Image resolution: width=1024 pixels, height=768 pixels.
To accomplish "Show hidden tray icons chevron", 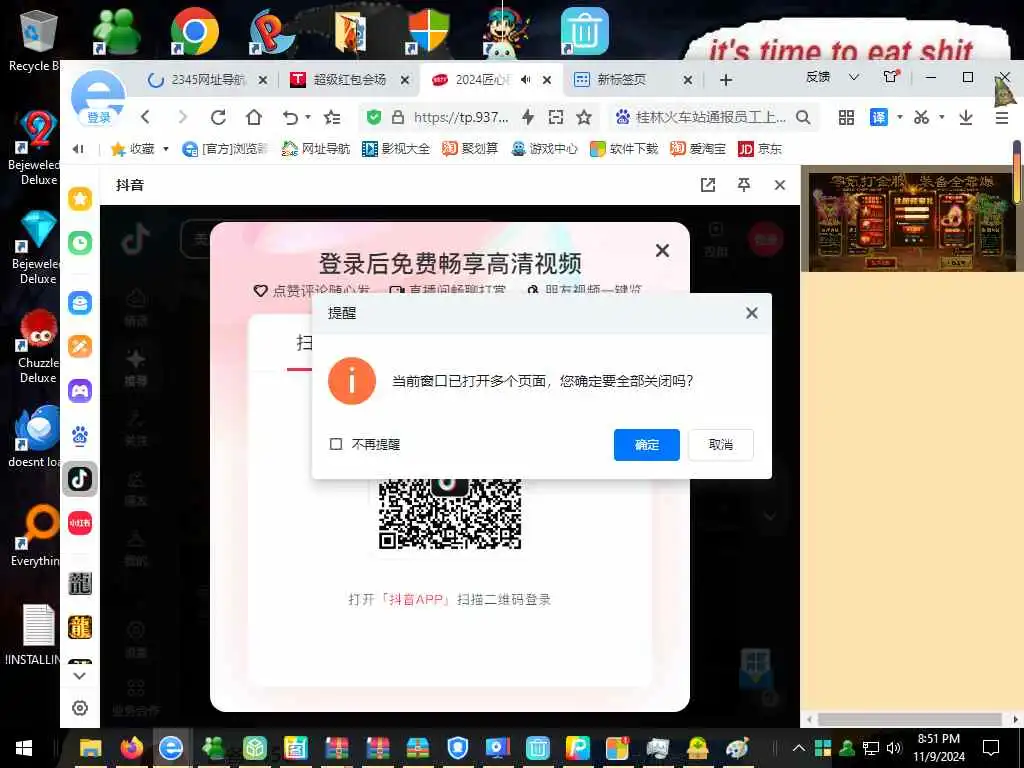I will pyautogui.click(x=799, y=748).
